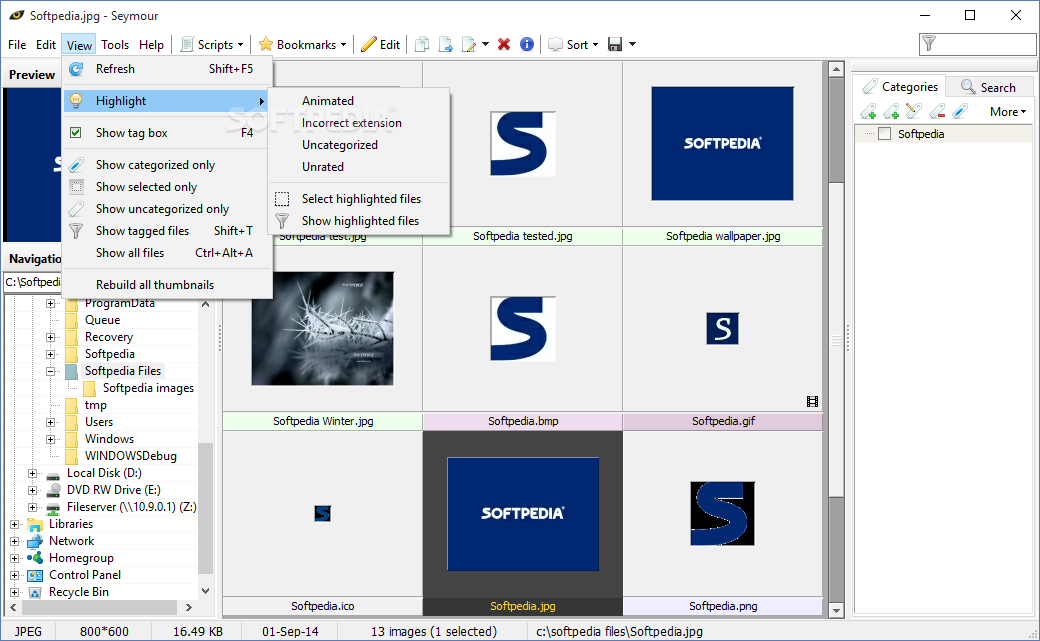
Task: Choose Uncategorized highlight option
Action: coord(359,145)
